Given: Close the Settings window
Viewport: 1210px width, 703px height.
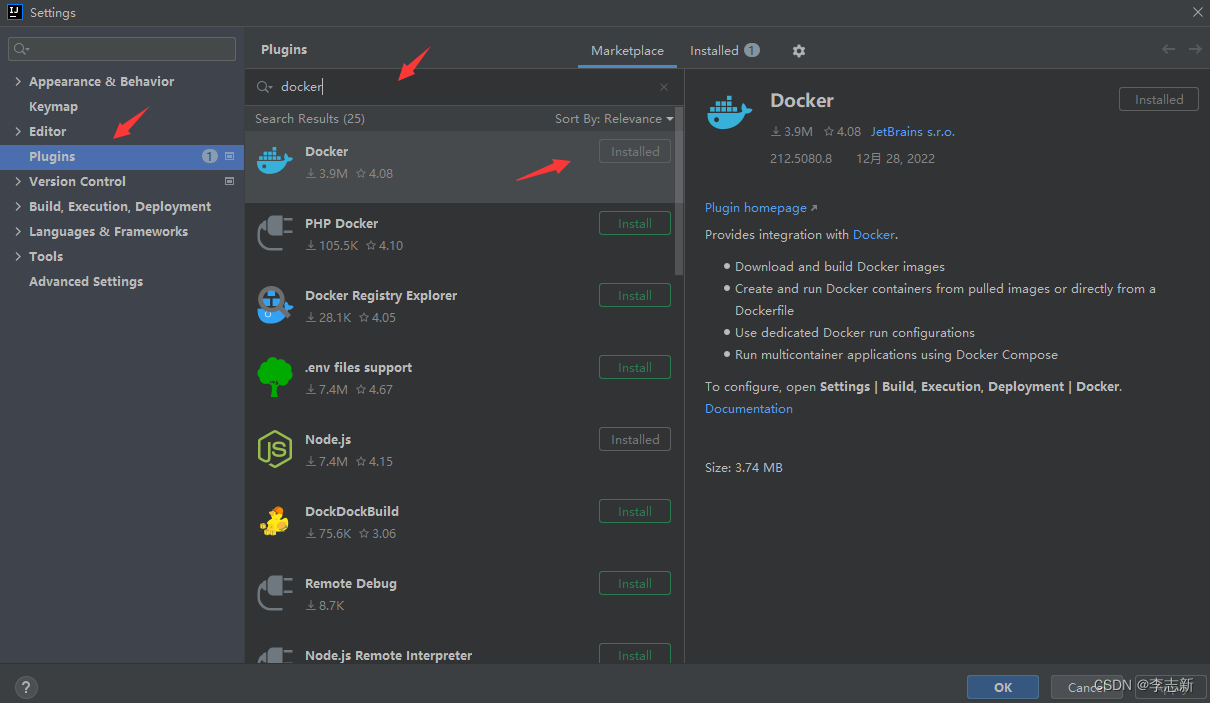Looking at the screenshot, I should click(x=1197, y=12).
